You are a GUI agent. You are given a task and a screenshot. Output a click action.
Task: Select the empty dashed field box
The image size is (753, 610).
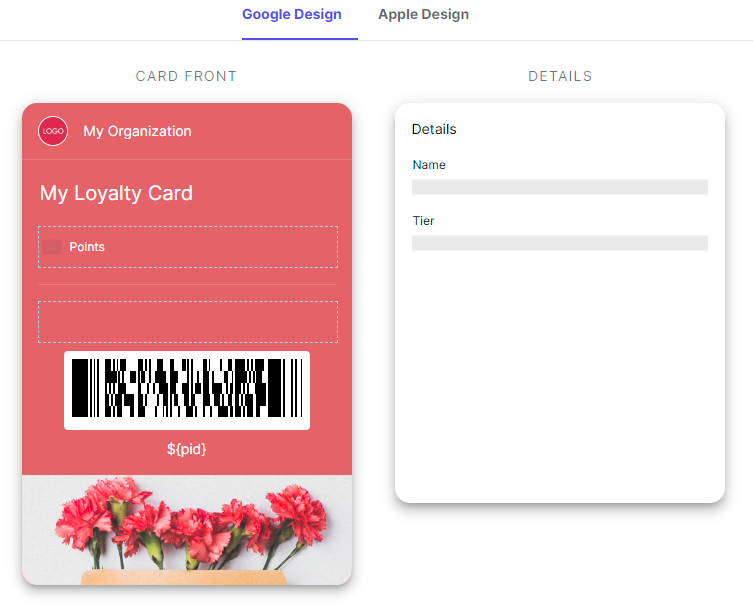[x=188, y=322]
